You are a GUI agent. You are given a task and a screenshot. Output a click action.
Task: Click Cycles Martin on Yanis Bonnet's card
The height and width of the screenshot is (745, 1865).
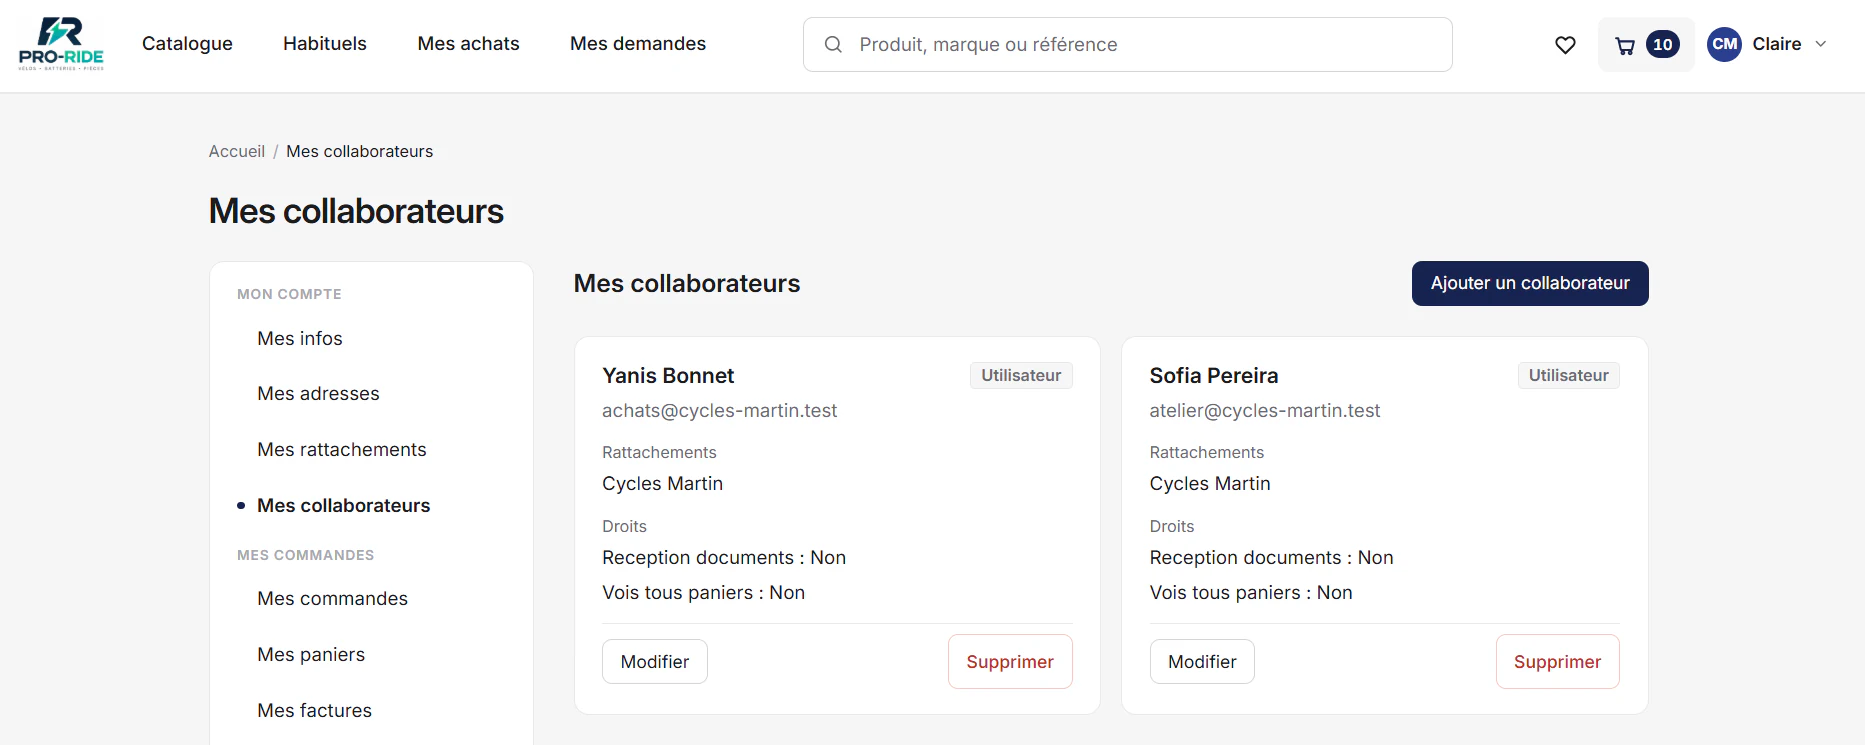coord(662,484)
